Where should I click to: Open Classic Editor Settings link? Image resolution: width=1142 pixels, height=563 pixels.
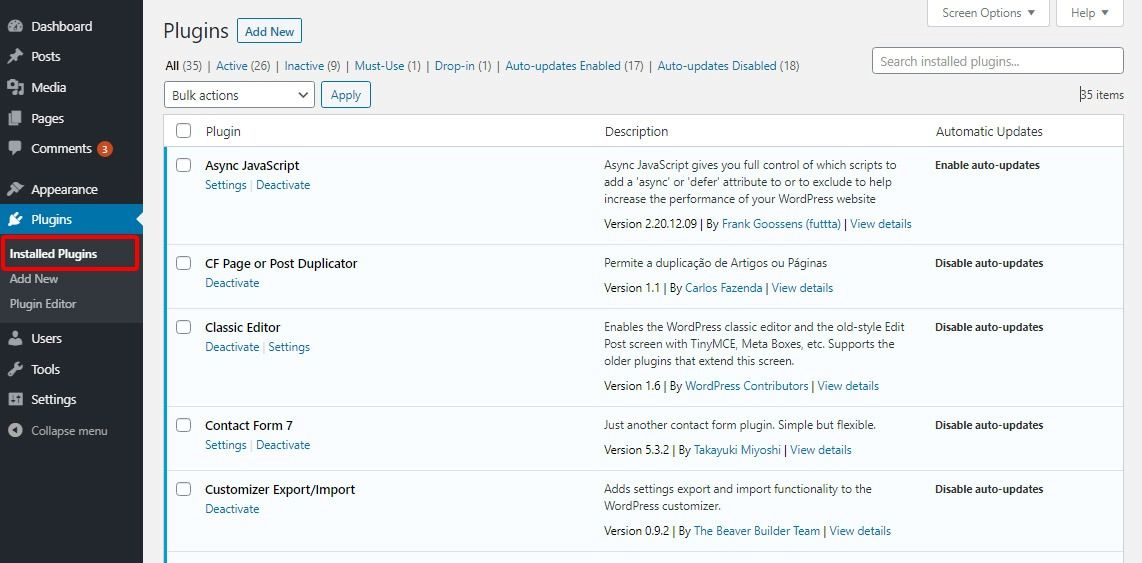click(x=289, y=347)
